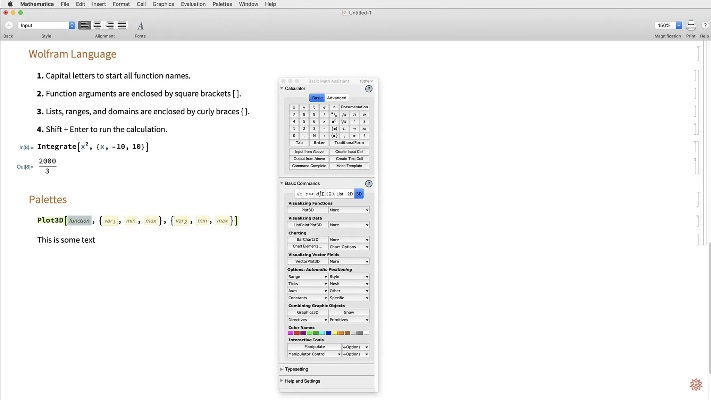Viewport: 711px width, 400px height.
Task: Click the Print icon in toolbar
Action: pyautogui.click(x=690, y=25)
